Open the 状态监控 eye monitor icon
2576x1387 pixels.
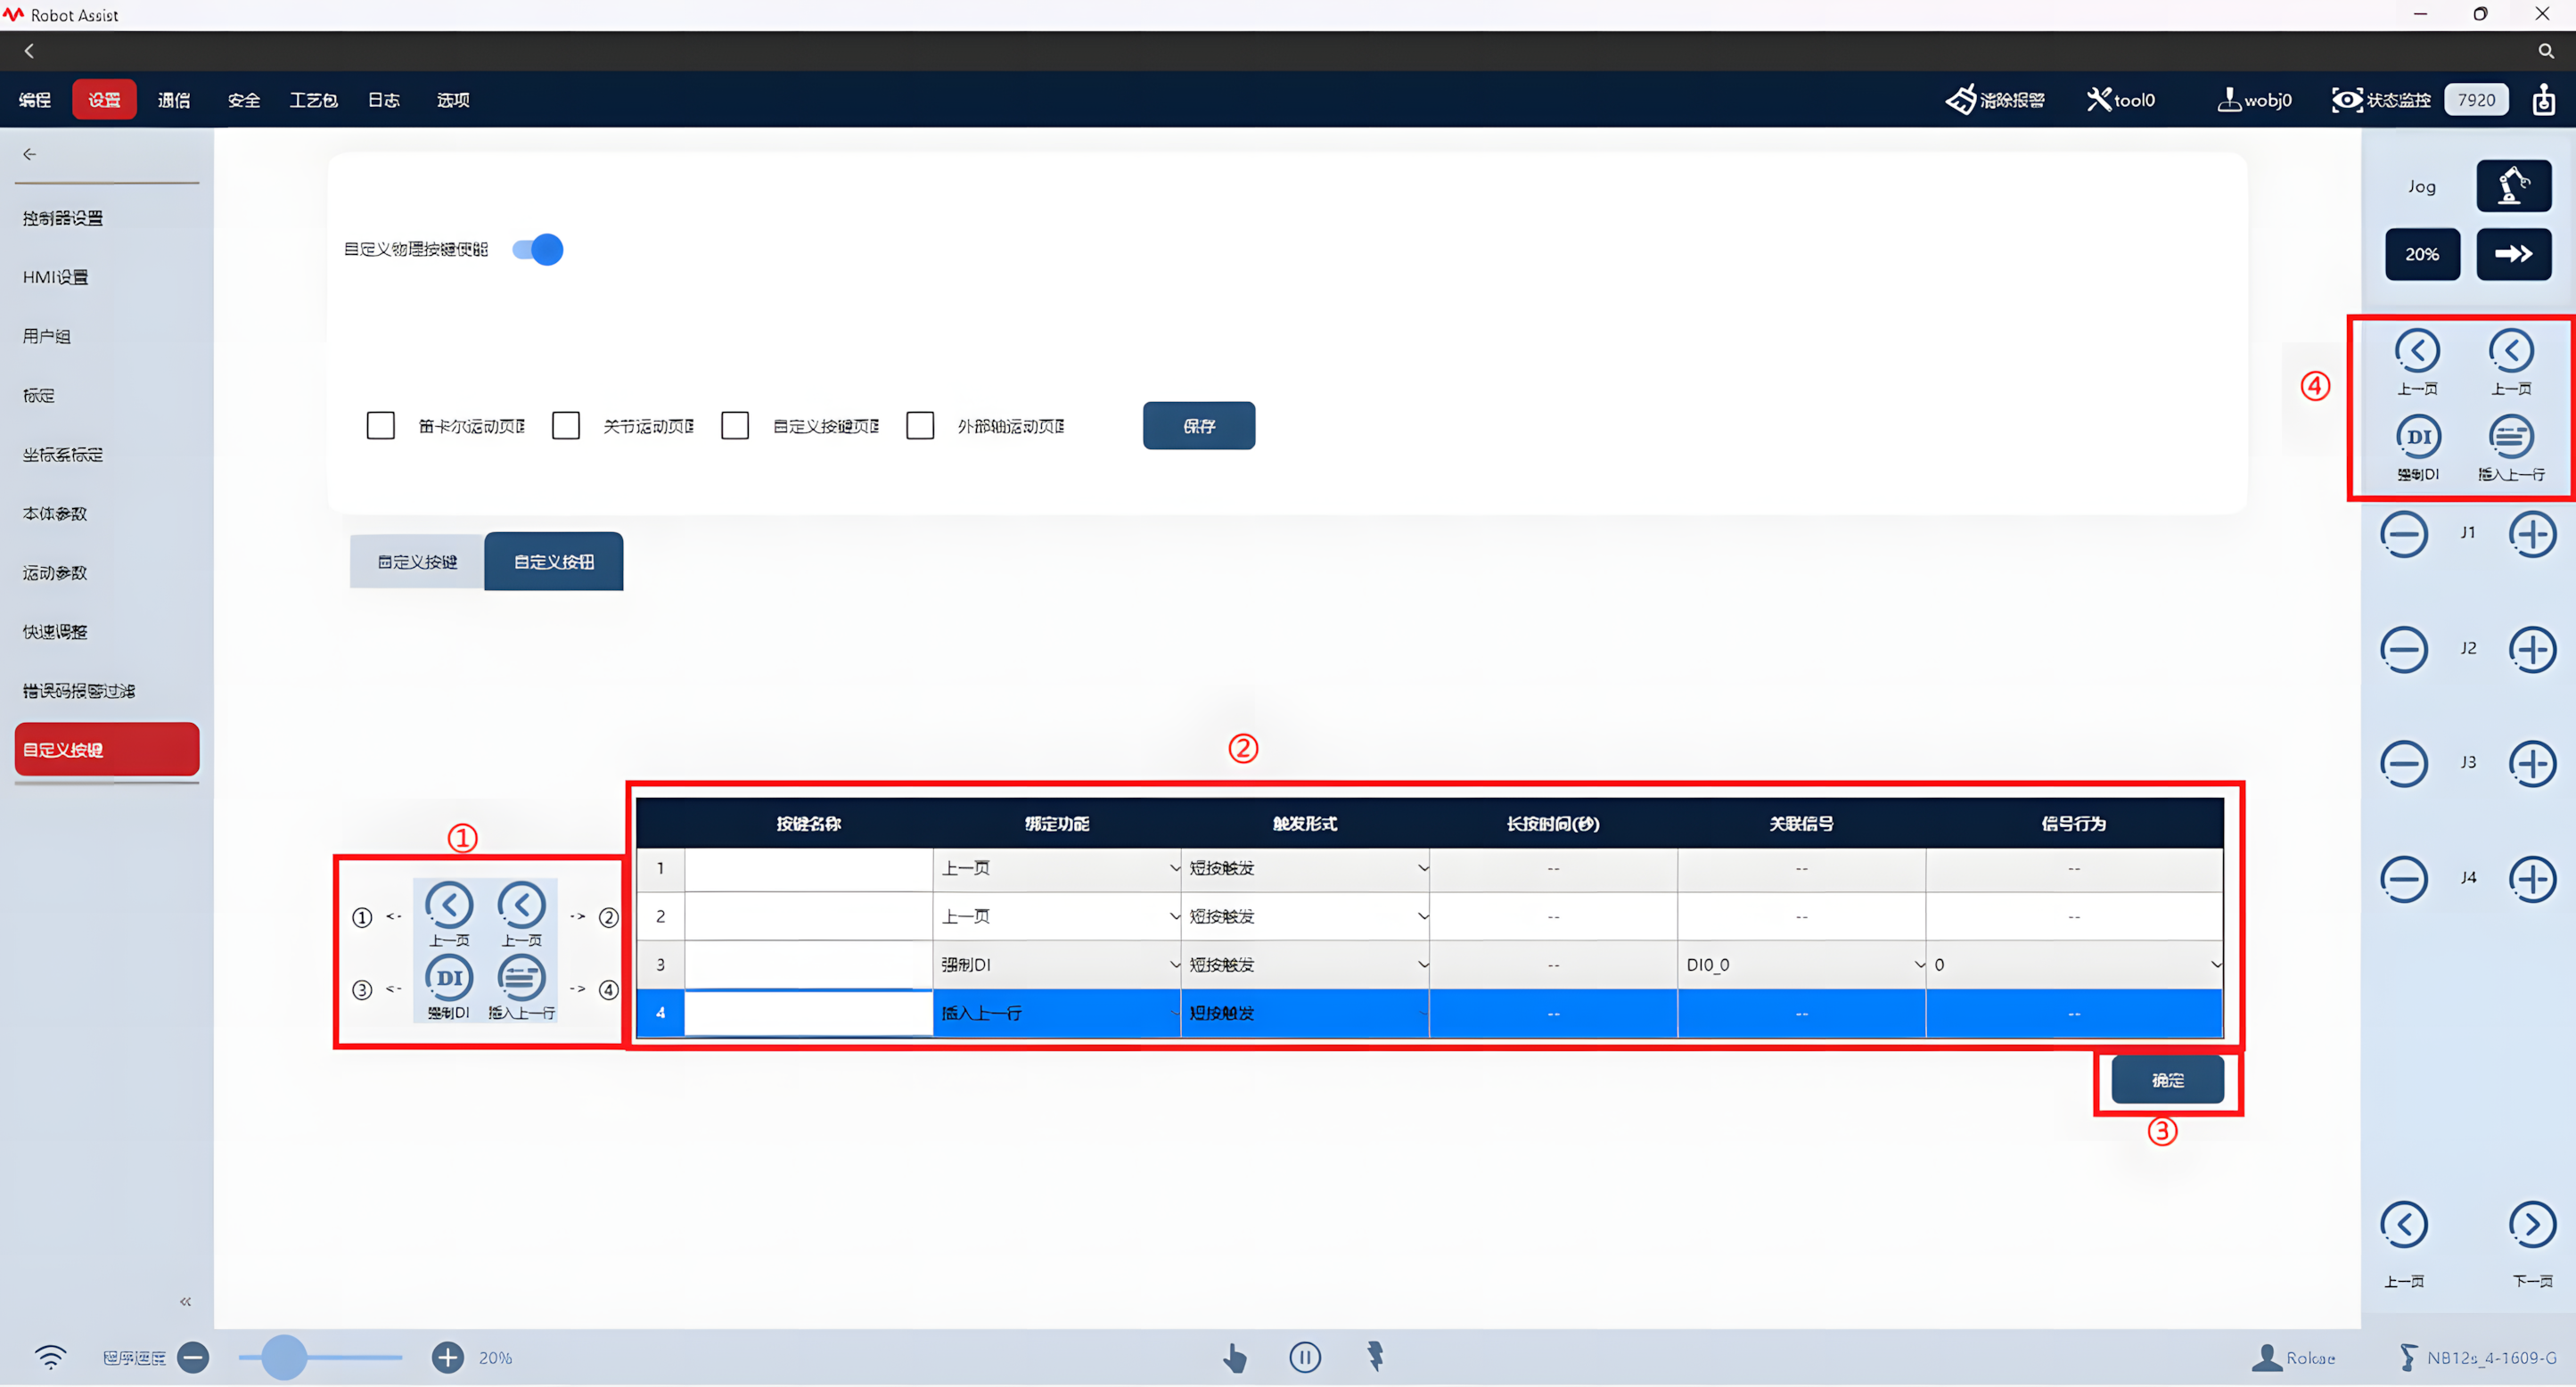[2346, 99]
